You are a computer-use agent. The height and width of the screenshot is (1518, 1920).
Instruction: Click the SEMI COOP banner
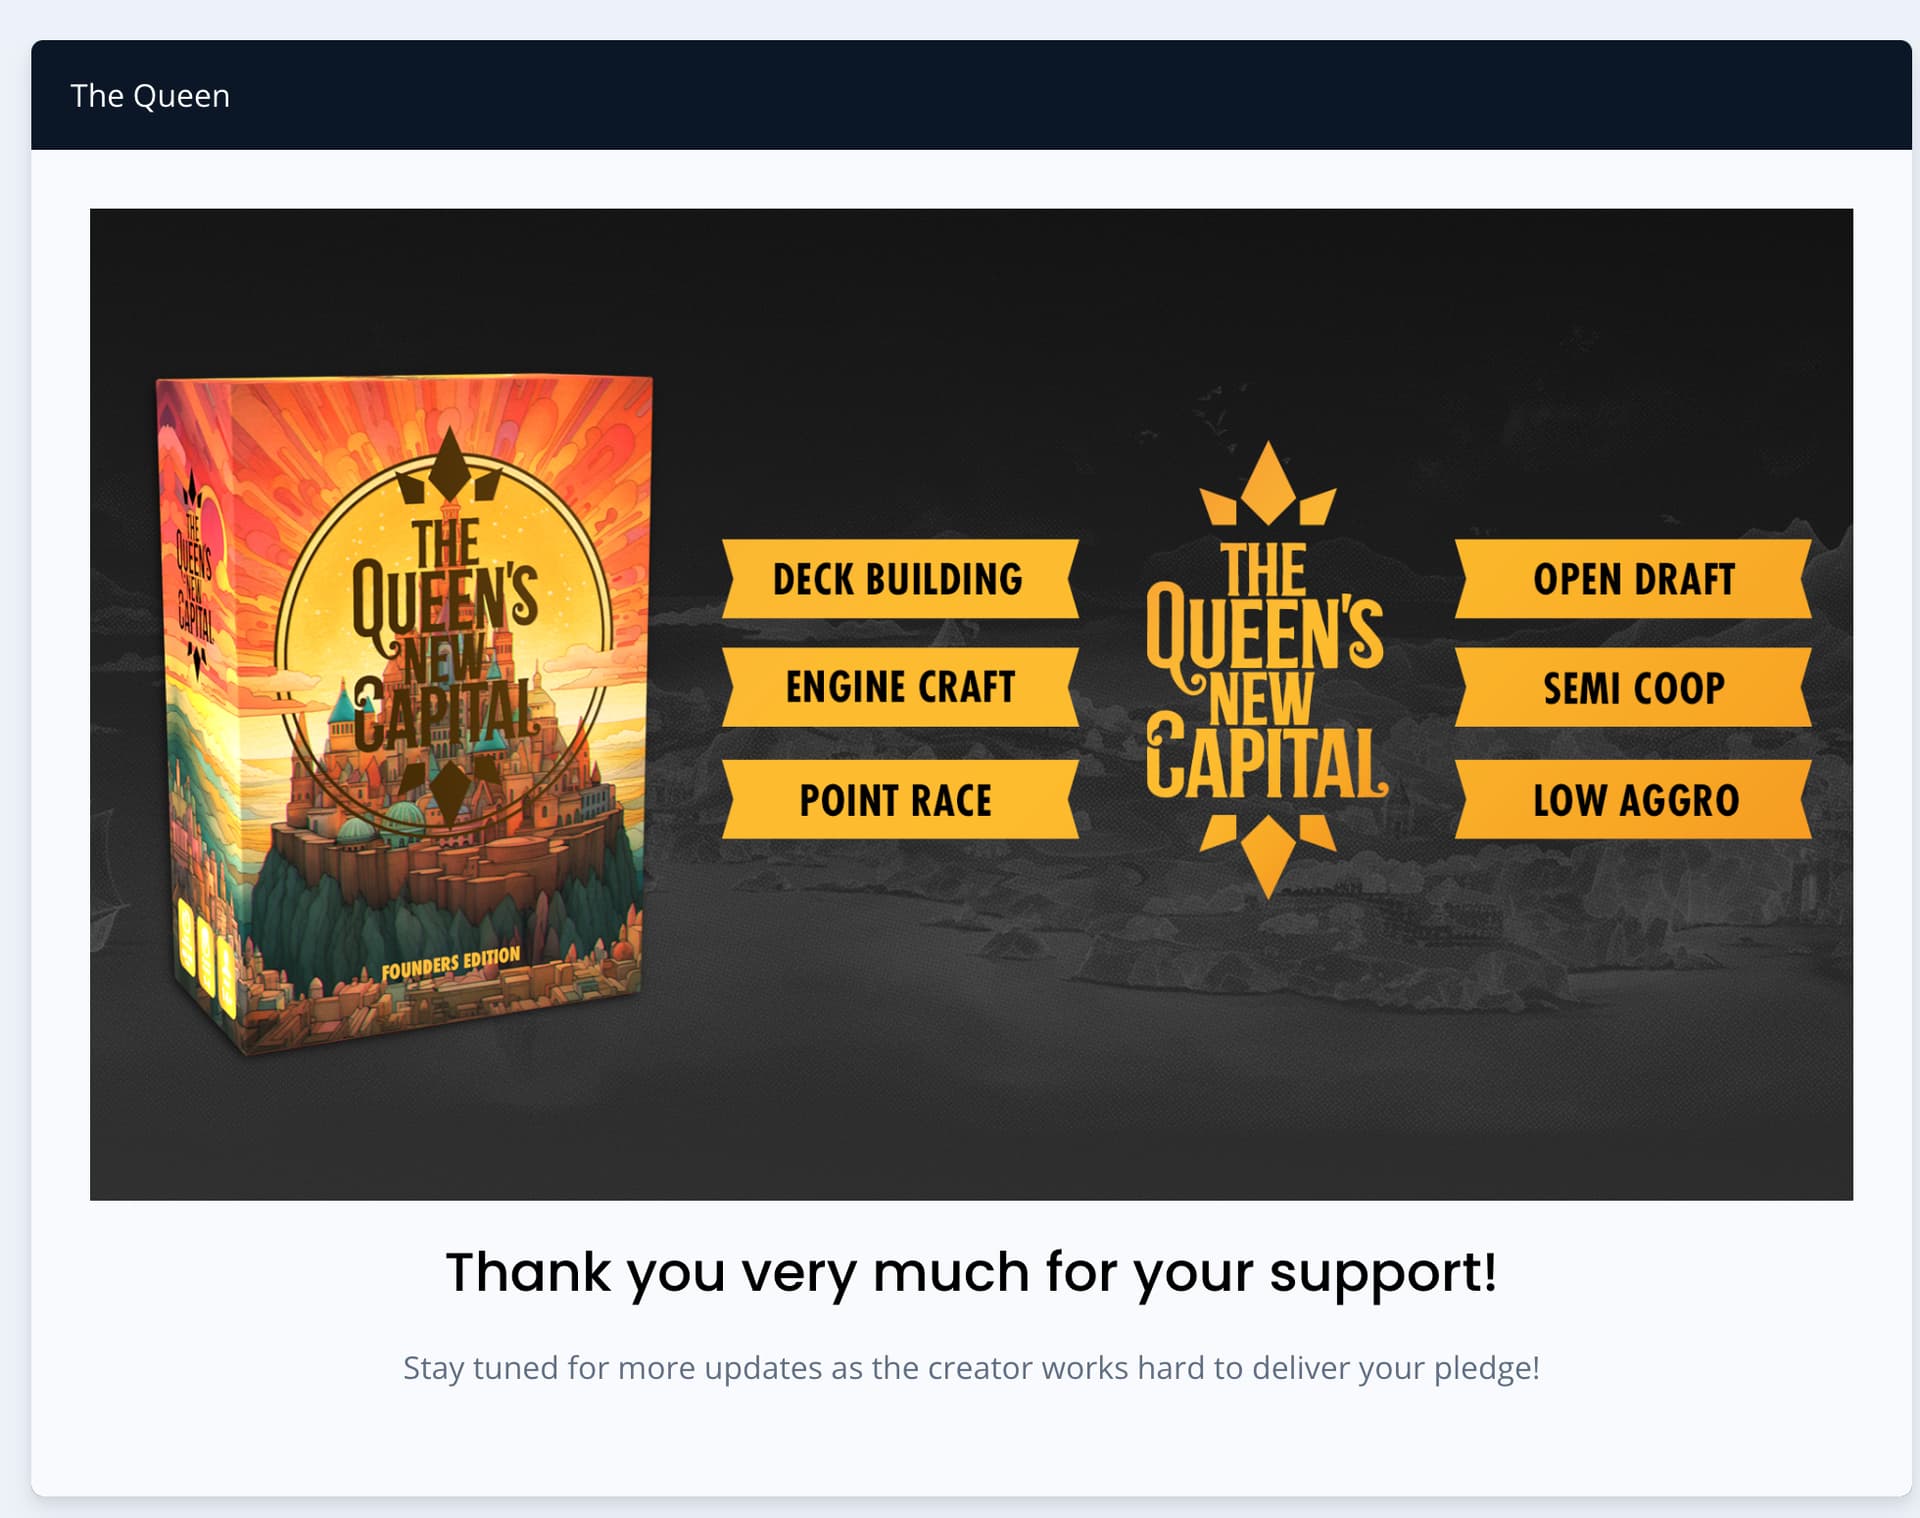[x=1633, y=687]
